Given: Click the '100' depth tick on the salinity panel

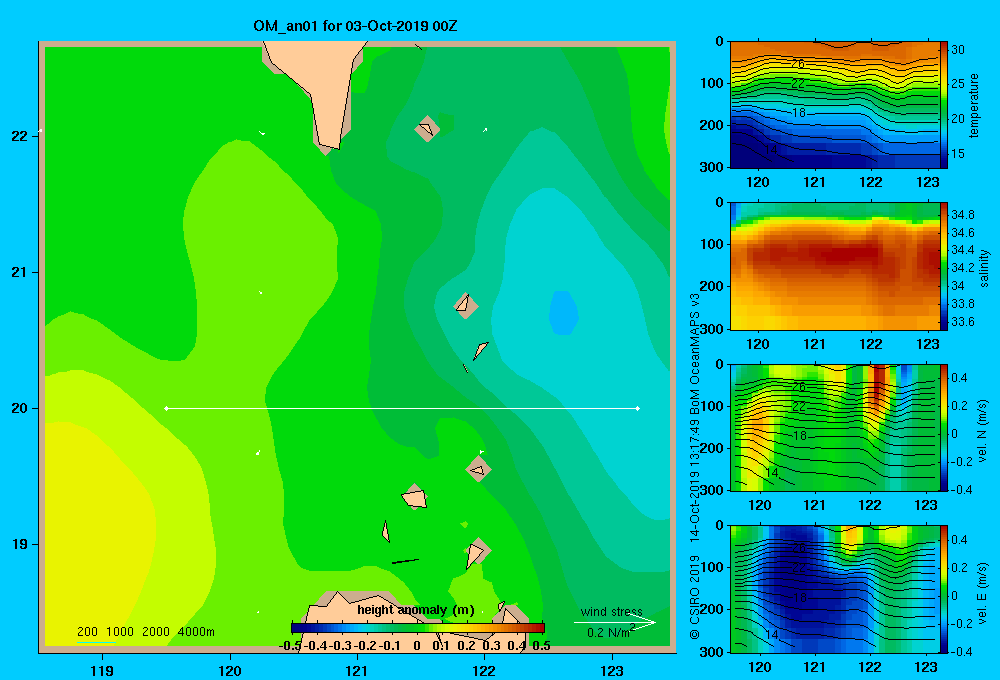Looking at the screenshot, I should (712, 244).
